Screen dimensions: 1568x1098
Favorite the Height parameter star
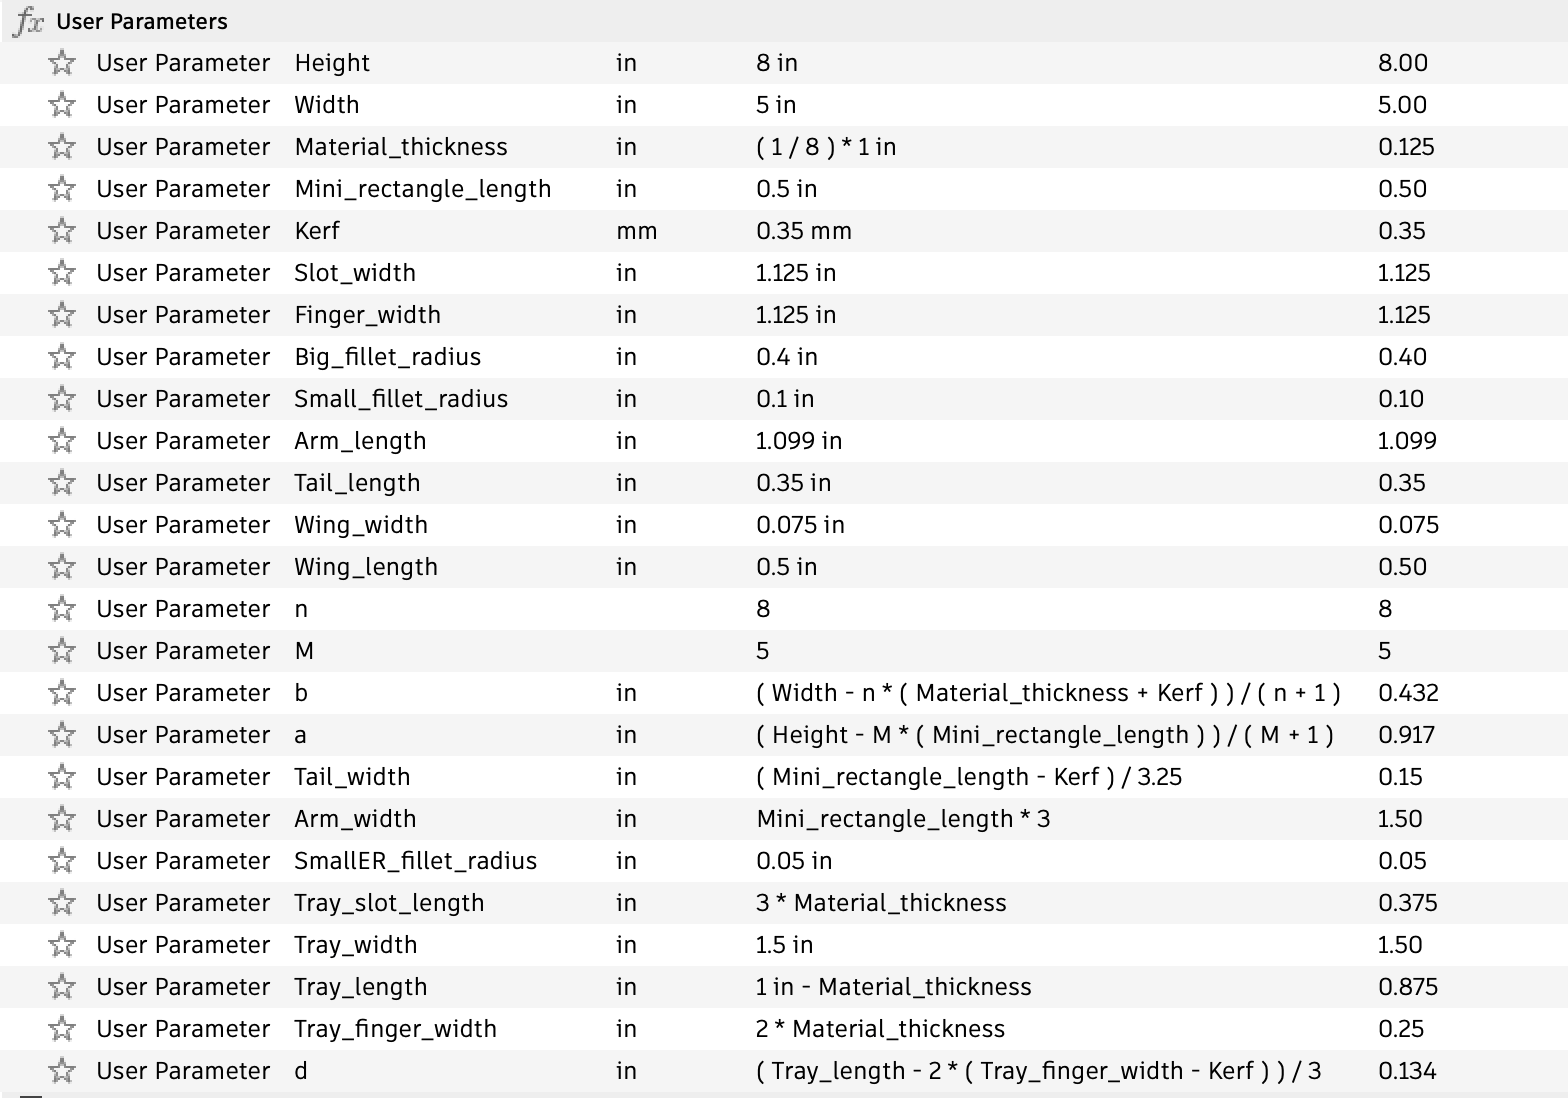point(62,63)
